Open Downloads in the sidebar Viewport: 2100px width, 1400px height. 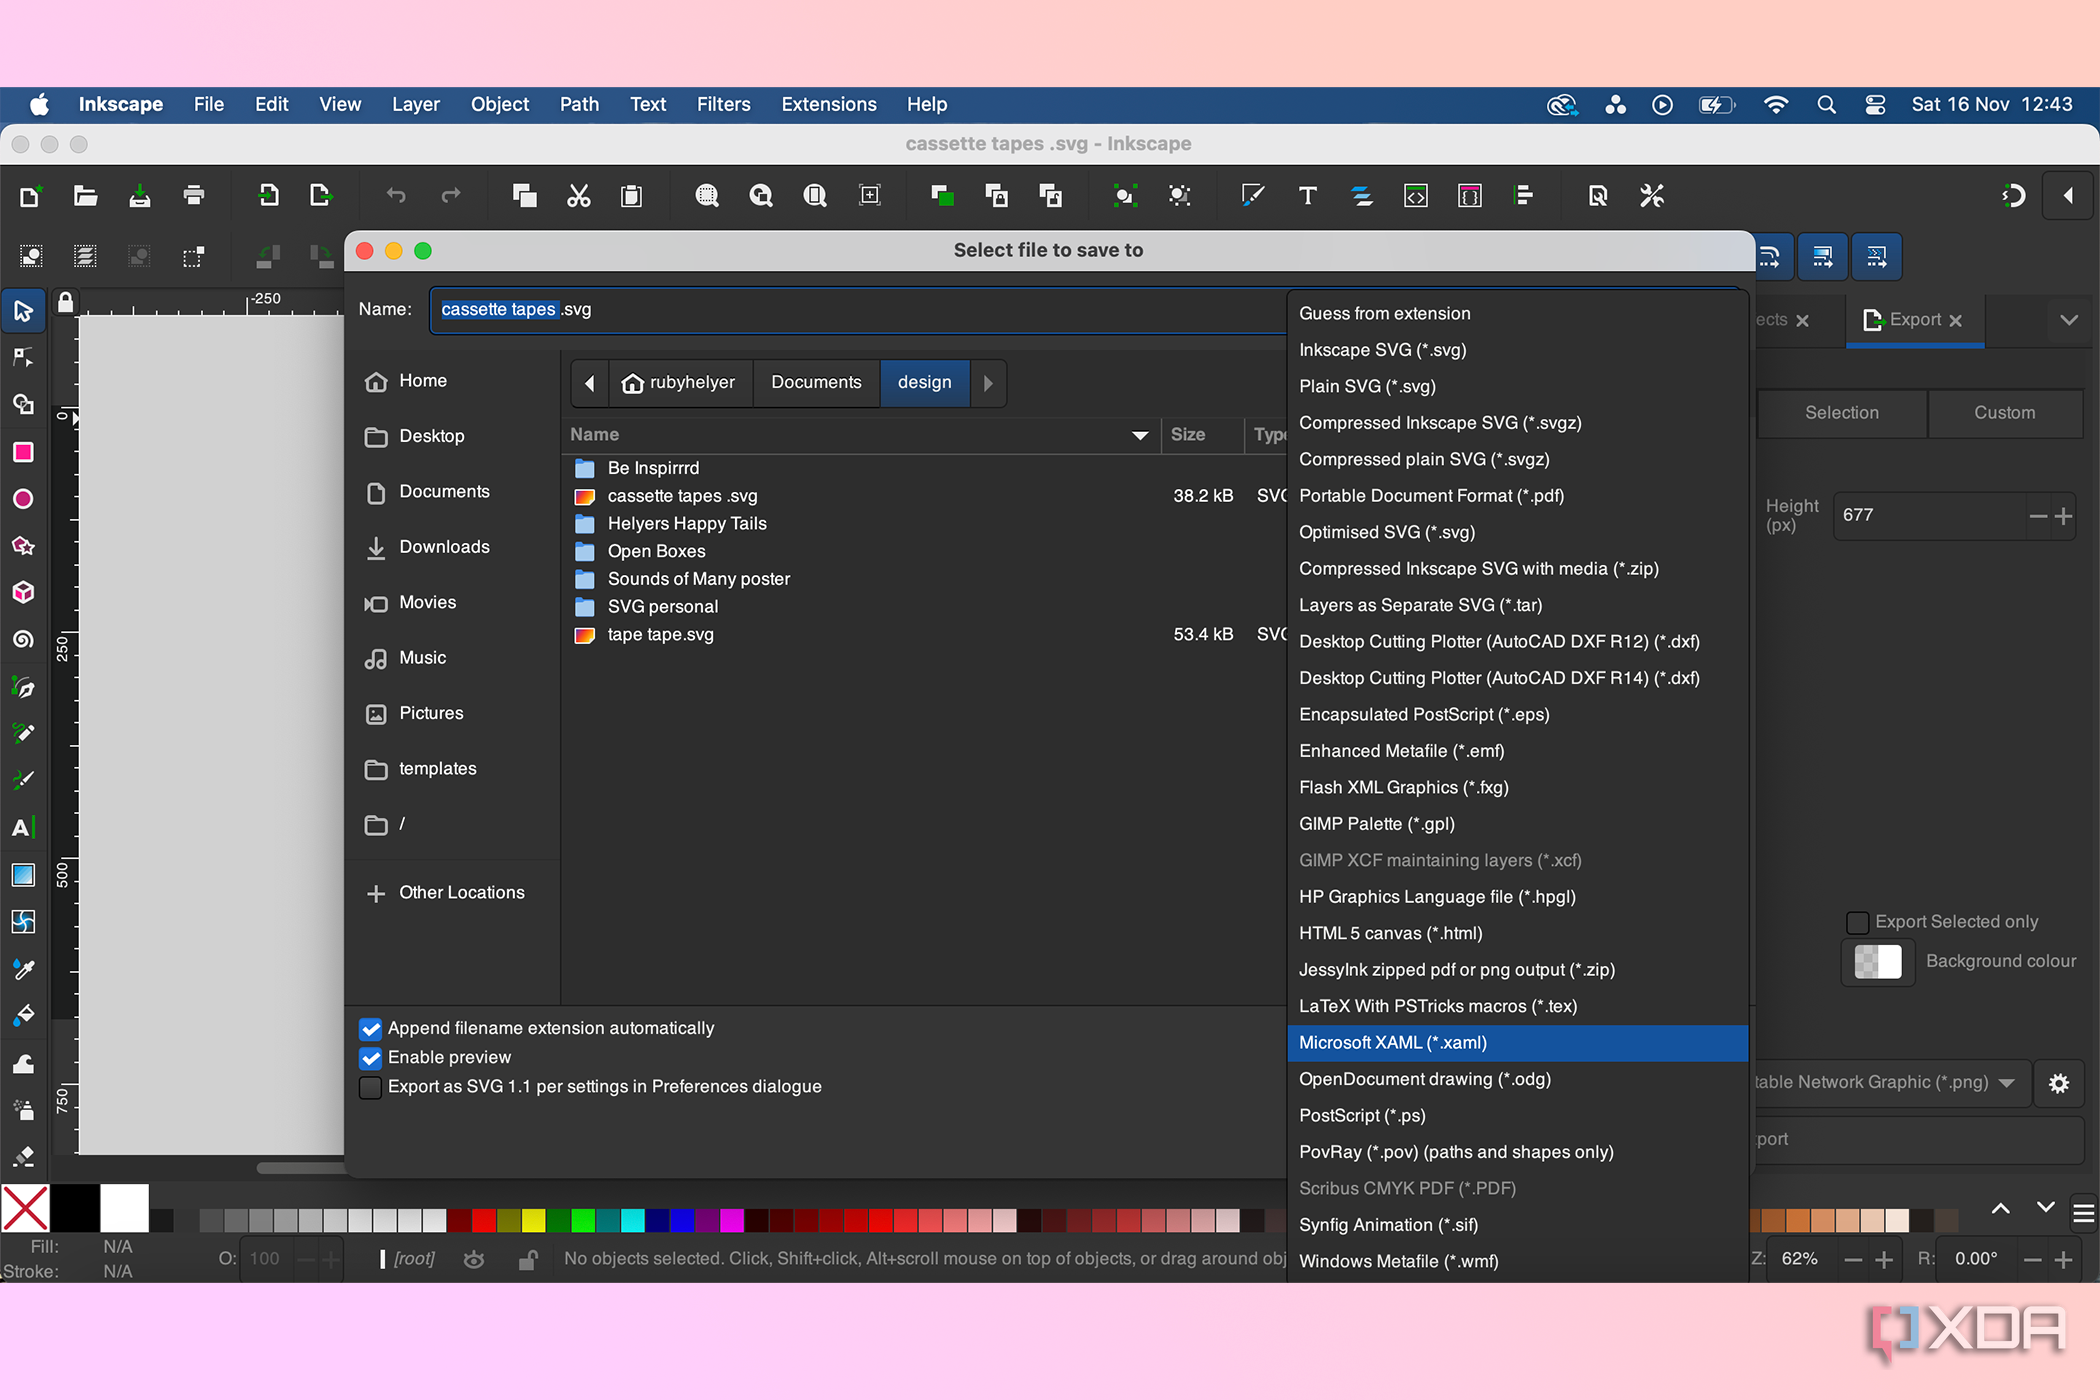[444, 547]
